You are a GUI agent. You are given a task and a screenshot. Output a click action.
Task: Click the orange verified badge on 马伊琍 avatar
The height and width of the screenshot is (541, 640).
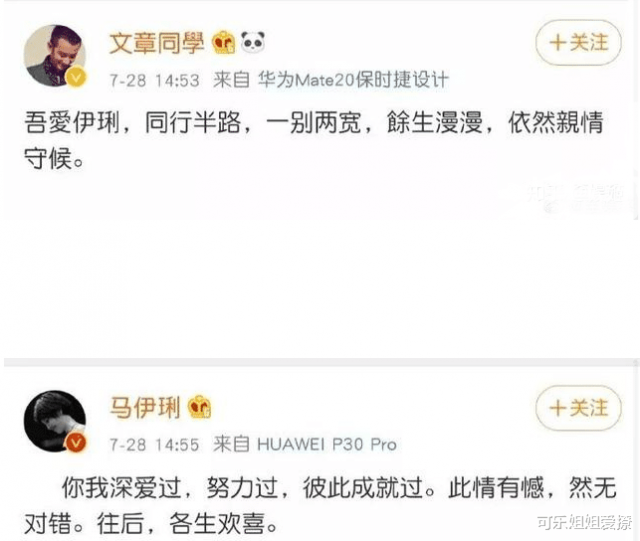(76, 442)
